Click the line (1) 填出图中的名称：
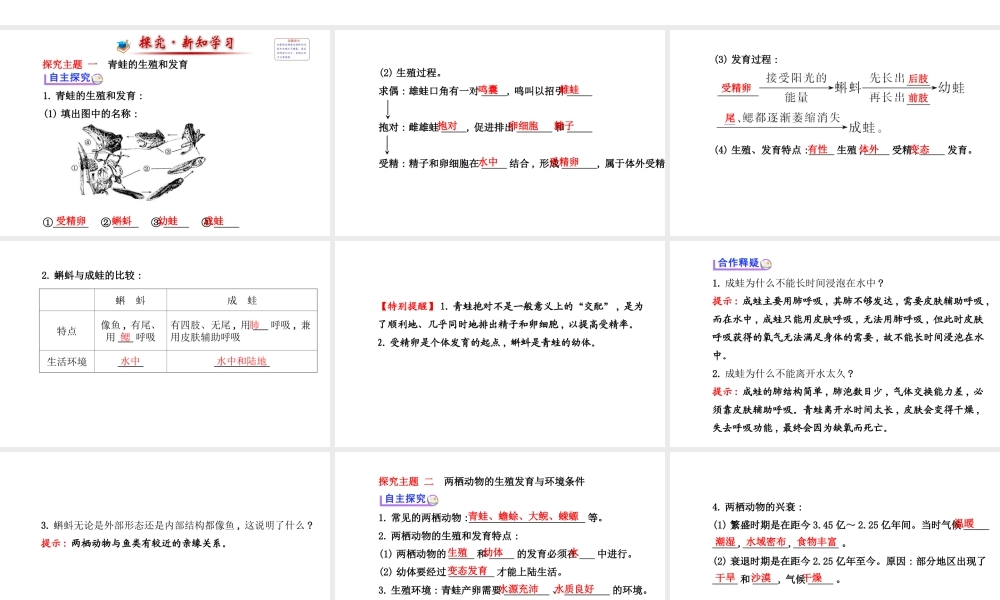Screen dimensions: 1000x600 tap(91, 113)
